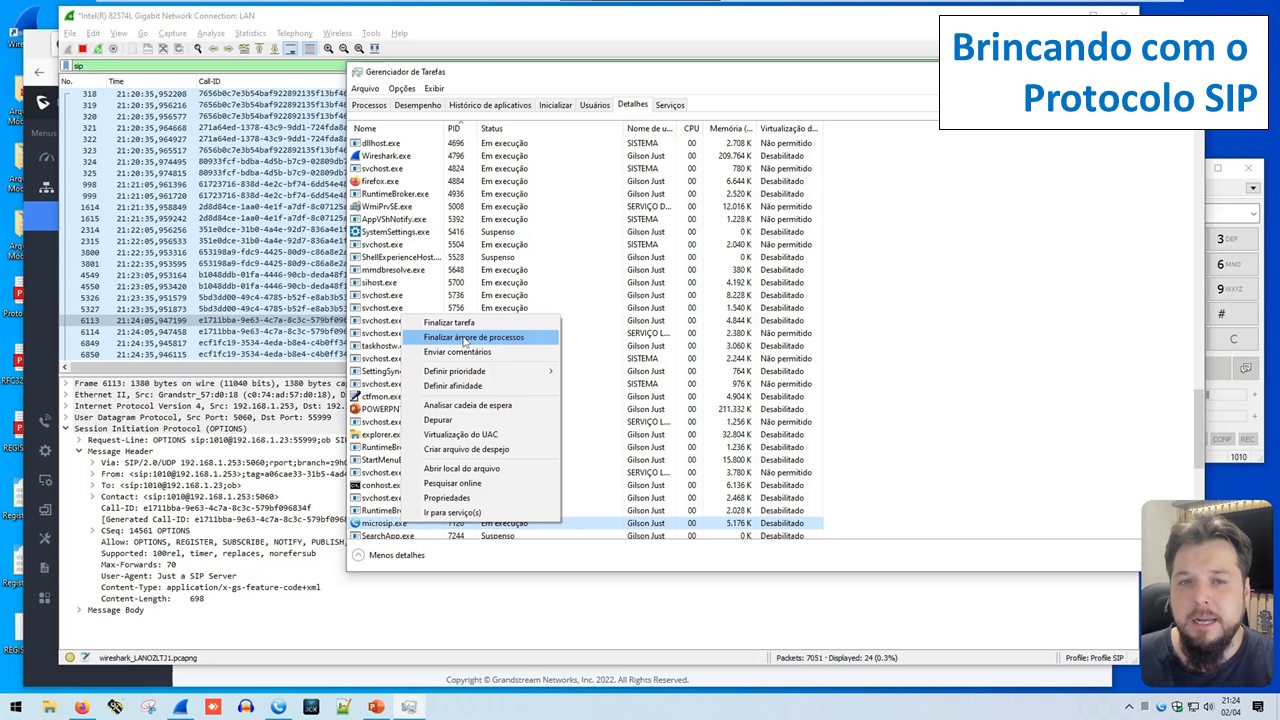Collapse Session Initiation Protocol (OPTIONS) node
Image resolution: width=1280 pixels, height=720 pixels.
(67, 429)
